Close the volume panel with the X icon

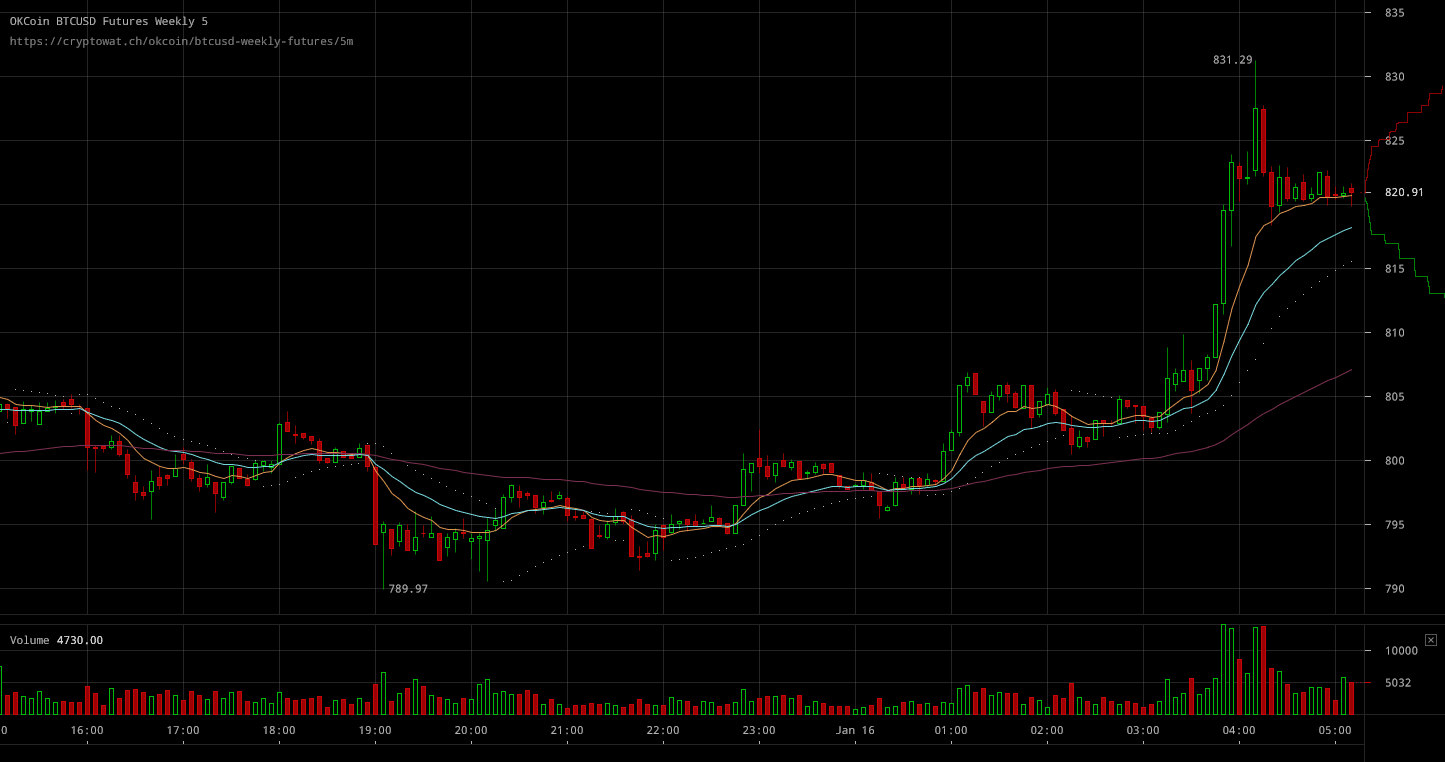pyautogui.click(x=1431, y=640)
